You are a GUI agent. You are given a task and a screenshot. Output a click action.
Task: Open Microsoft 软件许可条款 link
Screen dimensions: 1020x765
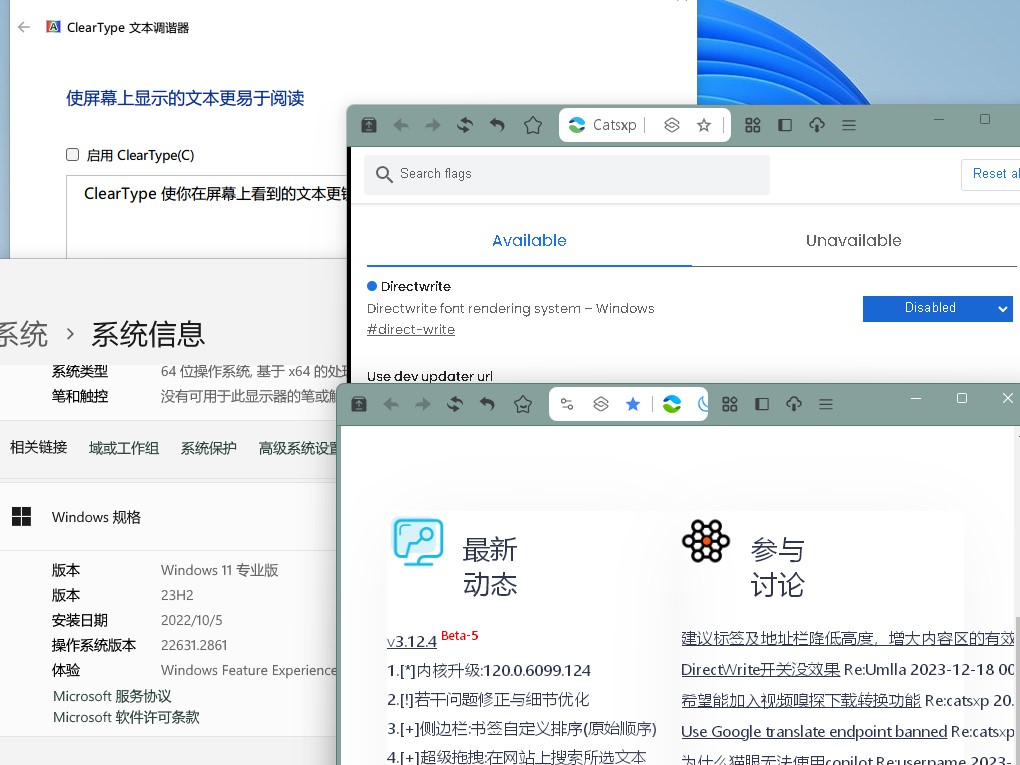126,718
